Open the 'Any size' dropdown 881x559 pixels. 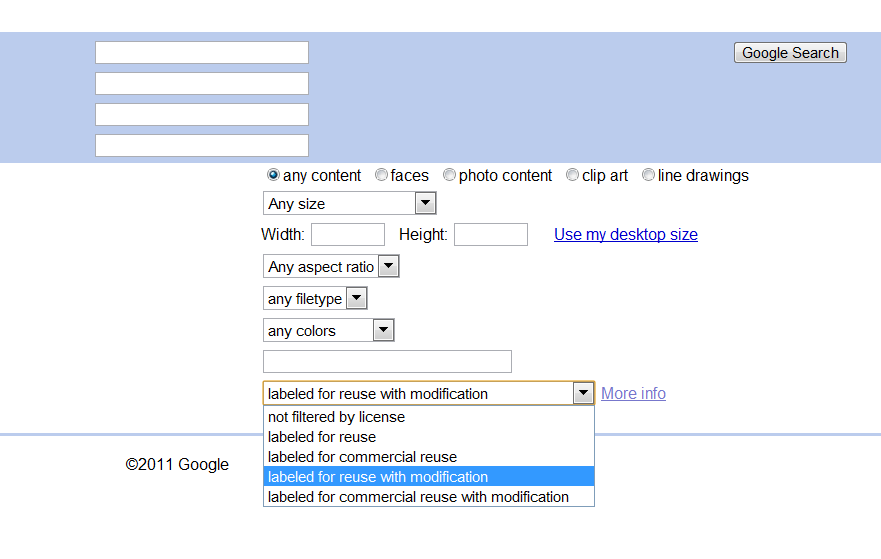click(x=349, y=203)
